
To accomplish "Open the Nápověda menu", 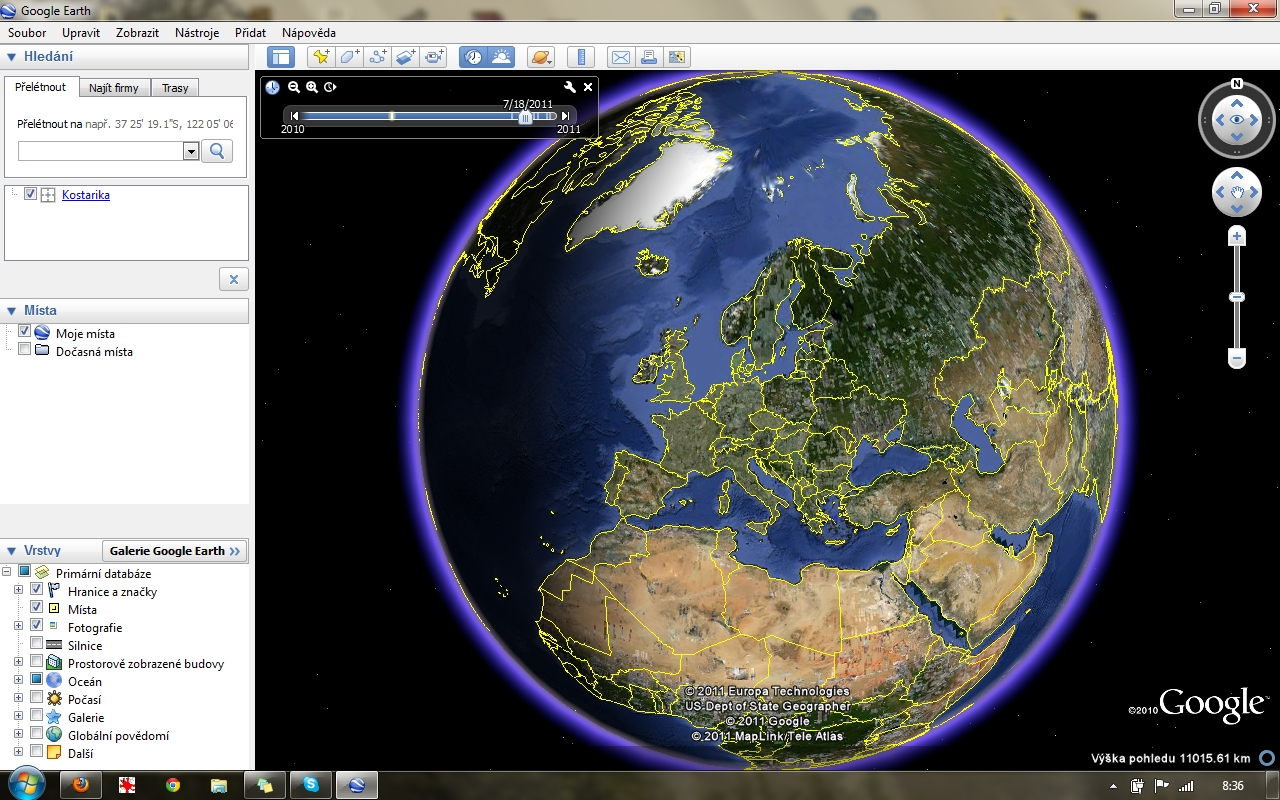I will click(309, 33).
